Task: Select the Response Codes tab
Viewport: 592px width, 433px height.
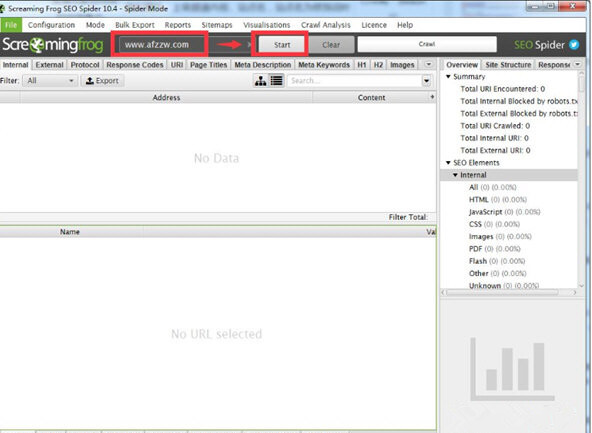Action: [135, 65]
